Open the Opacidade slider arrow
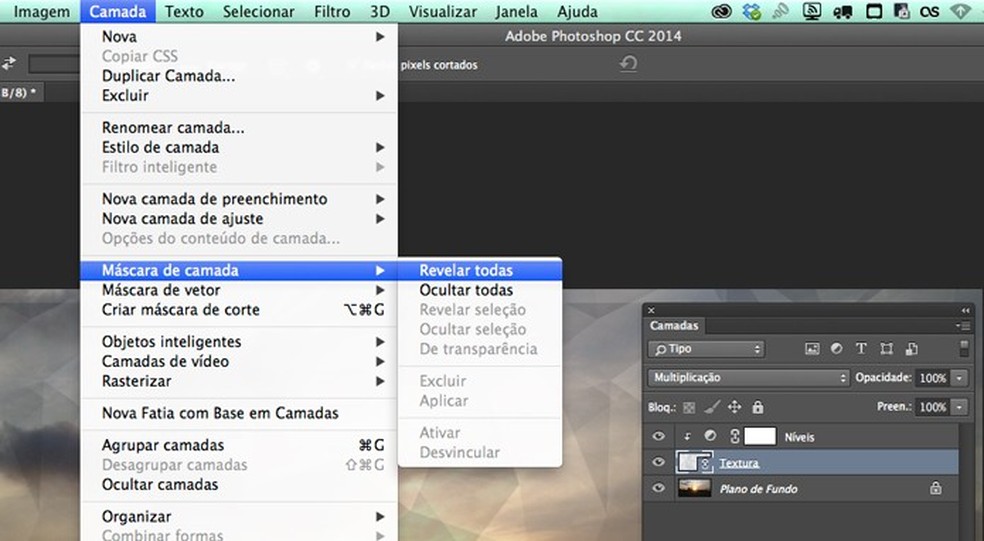 point(959,378)
